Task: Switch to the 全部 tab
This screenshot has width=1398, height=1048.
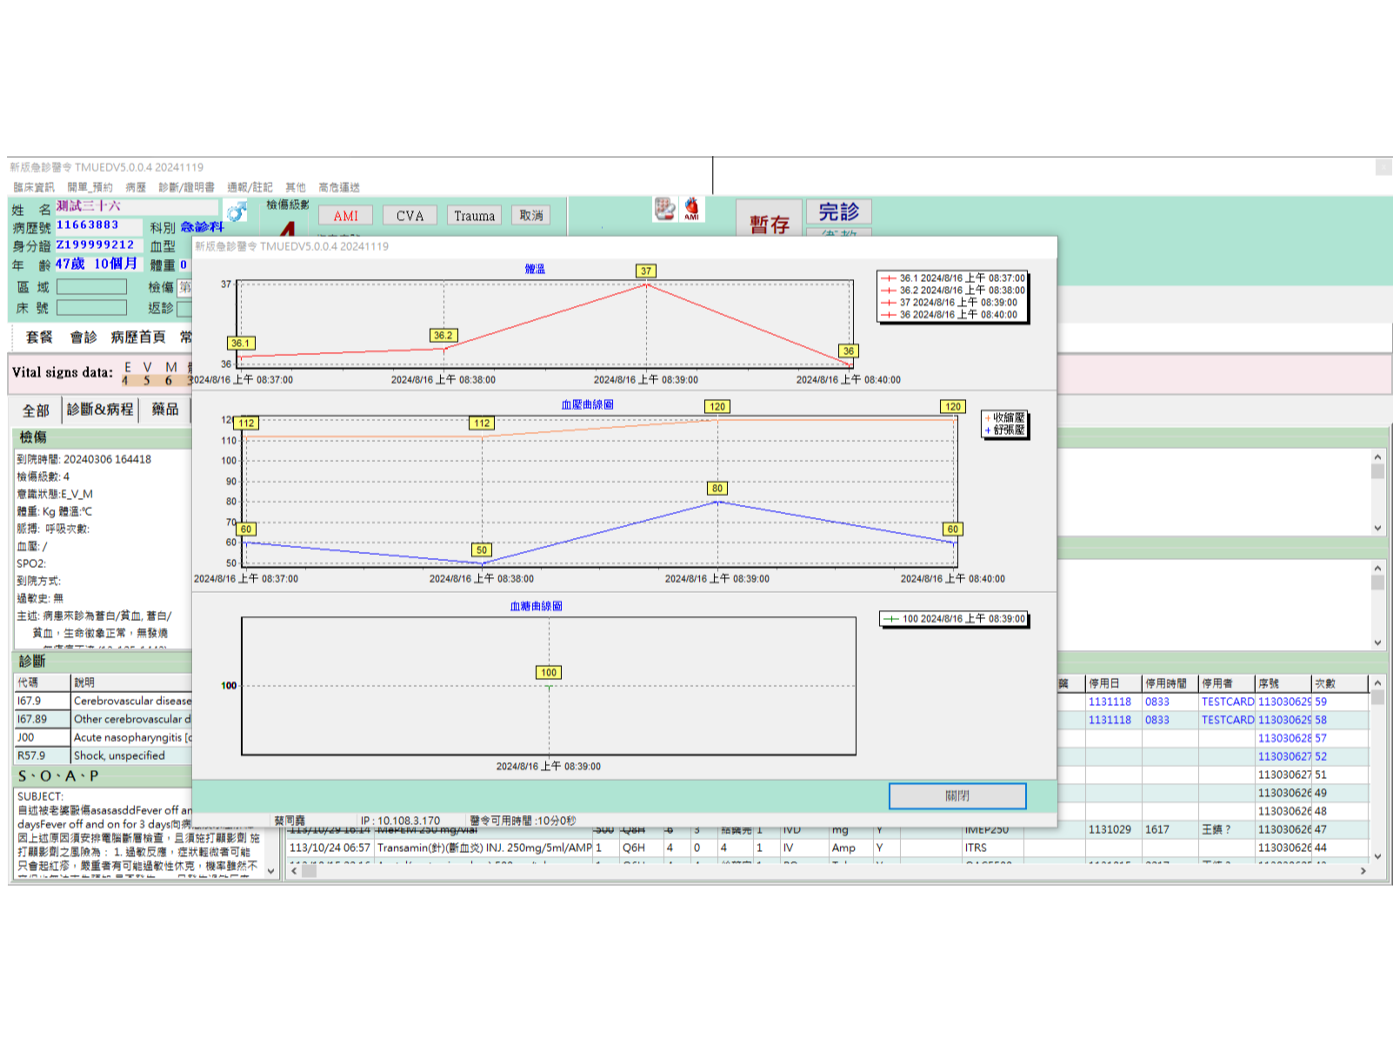Action: point(36,410)
